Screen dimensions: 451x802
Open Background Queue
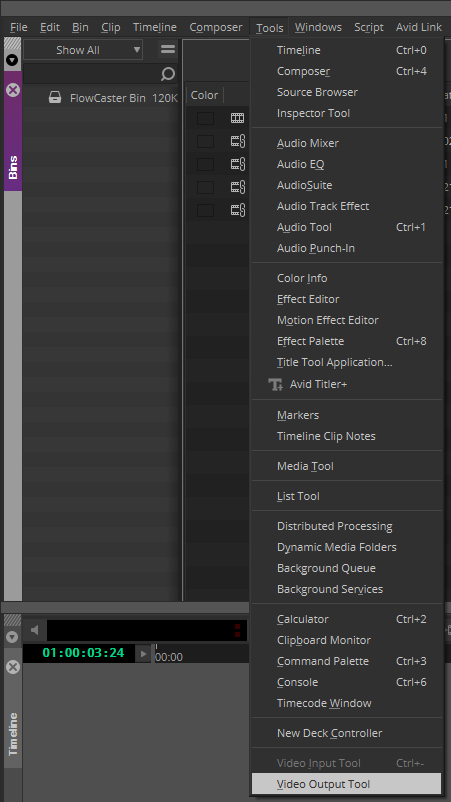tap(347, 568)
